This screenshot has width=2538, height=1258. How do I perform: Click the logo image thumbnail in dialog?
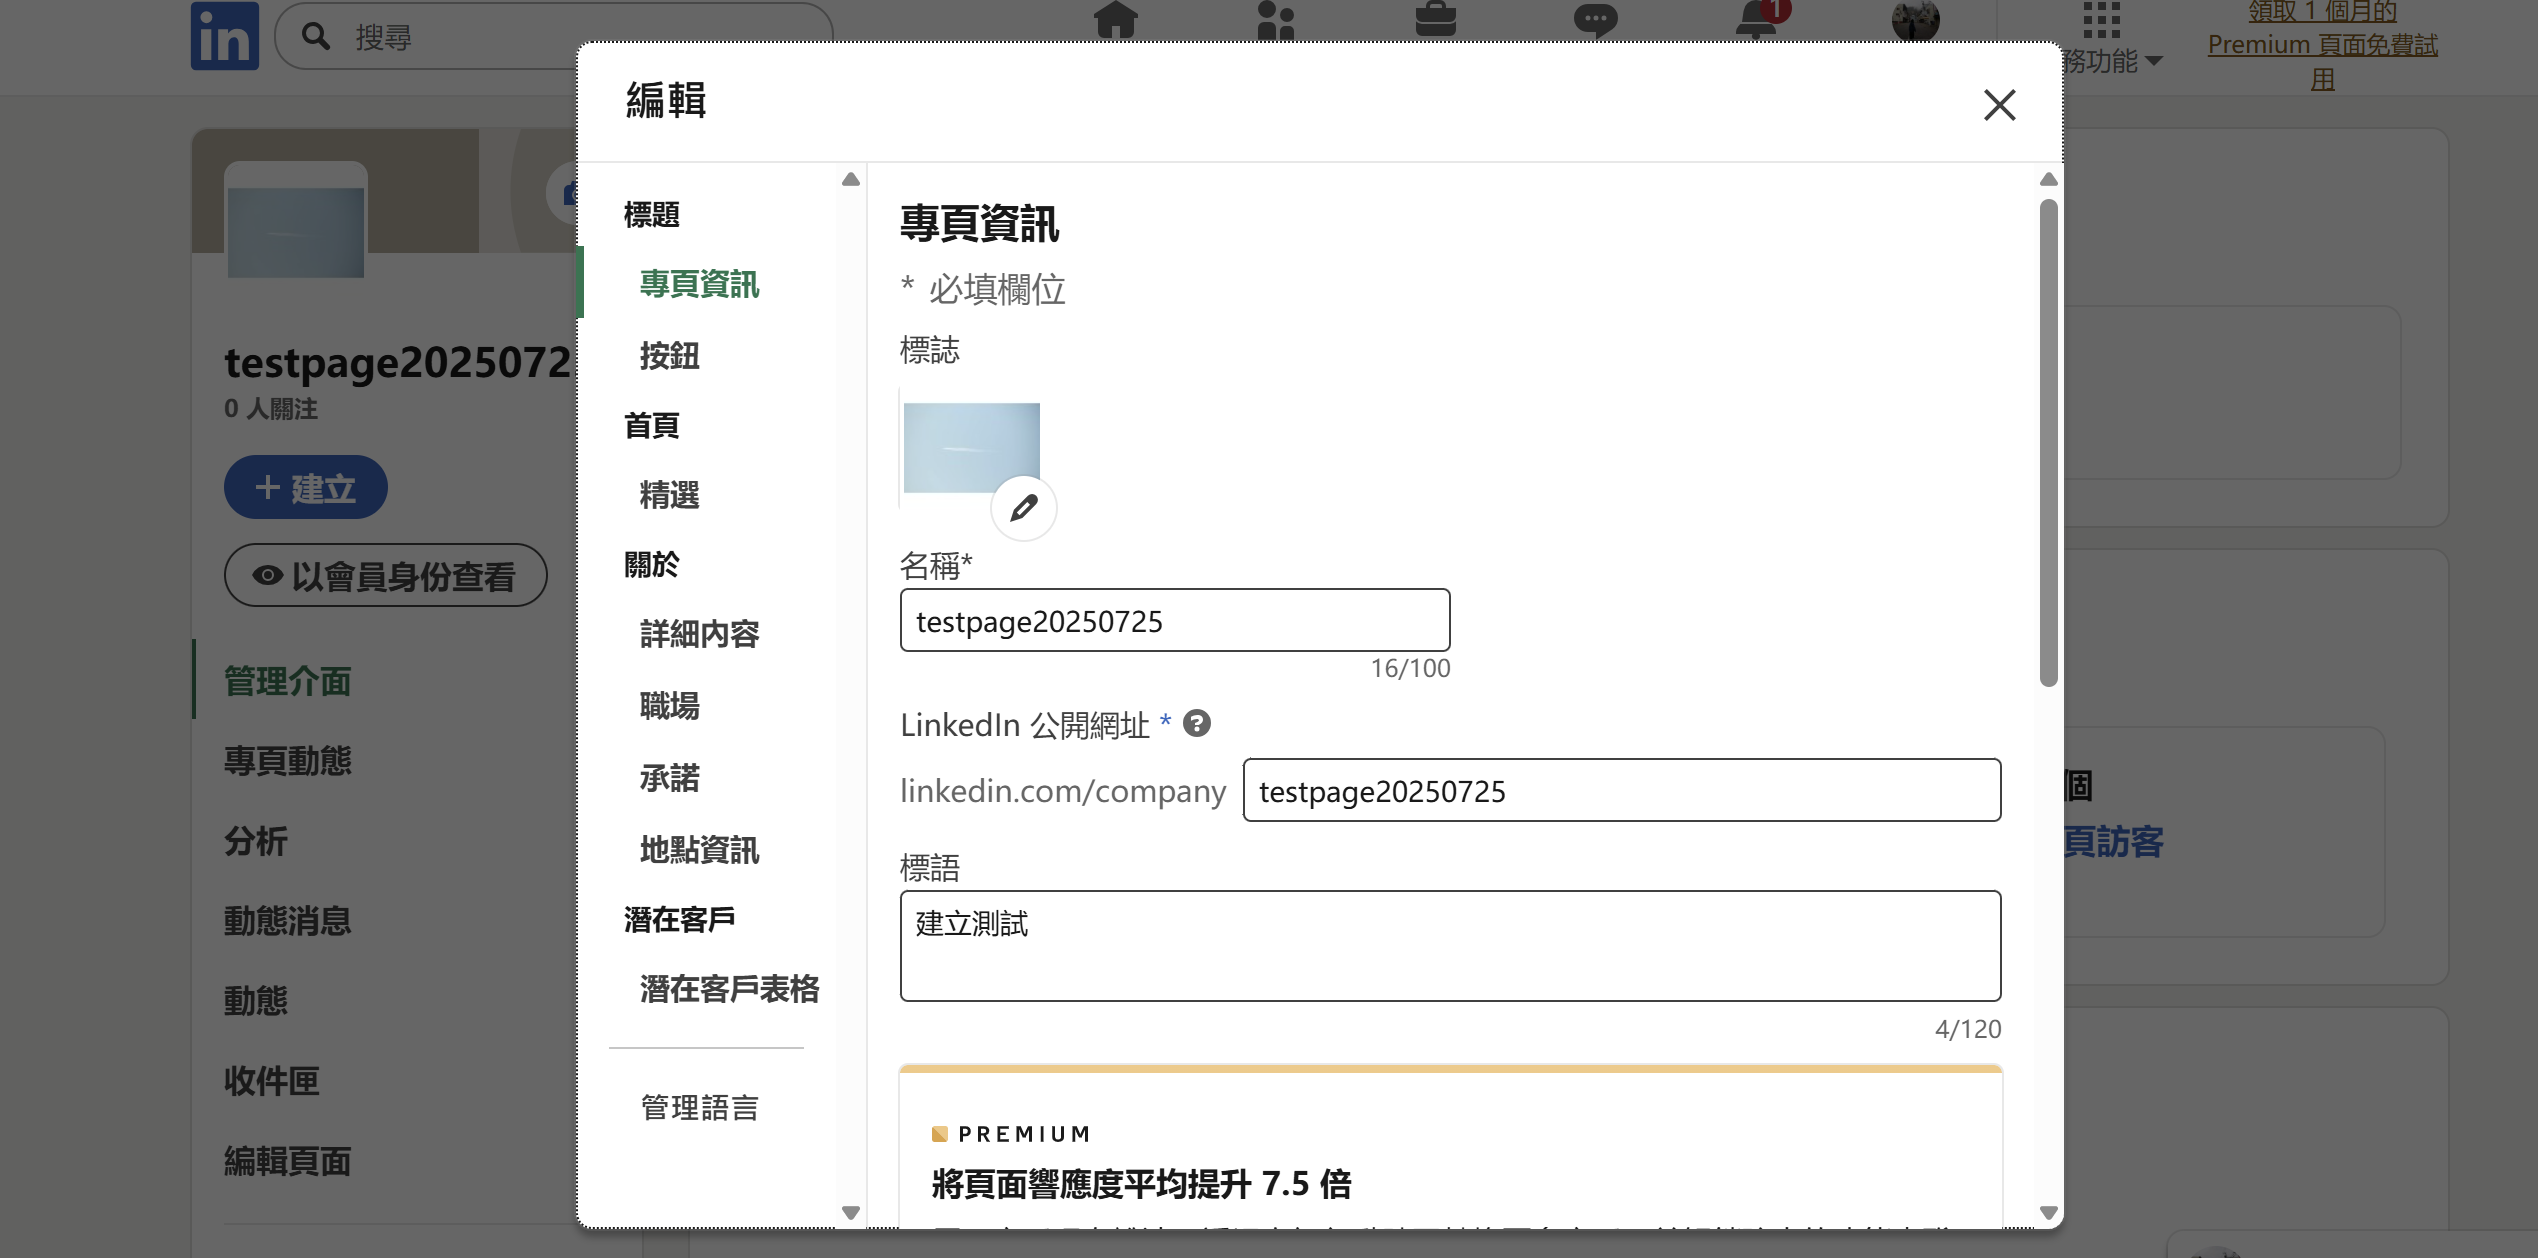[971, 448]
